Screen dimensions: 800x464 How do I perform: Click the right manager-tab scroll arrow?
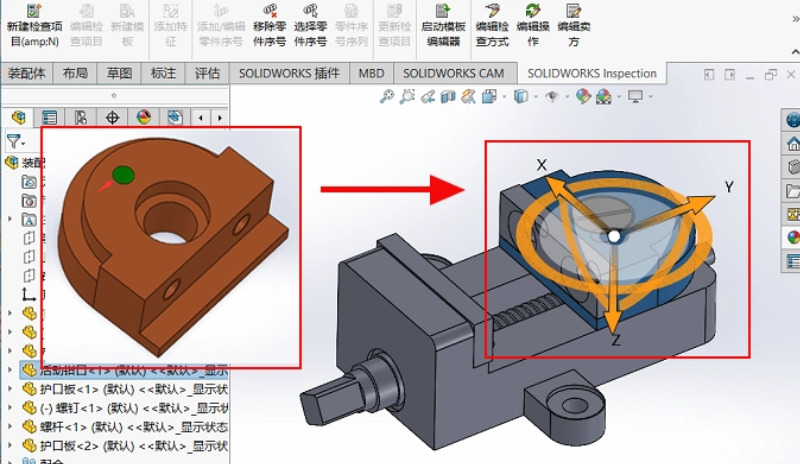[x=220, y=118]
